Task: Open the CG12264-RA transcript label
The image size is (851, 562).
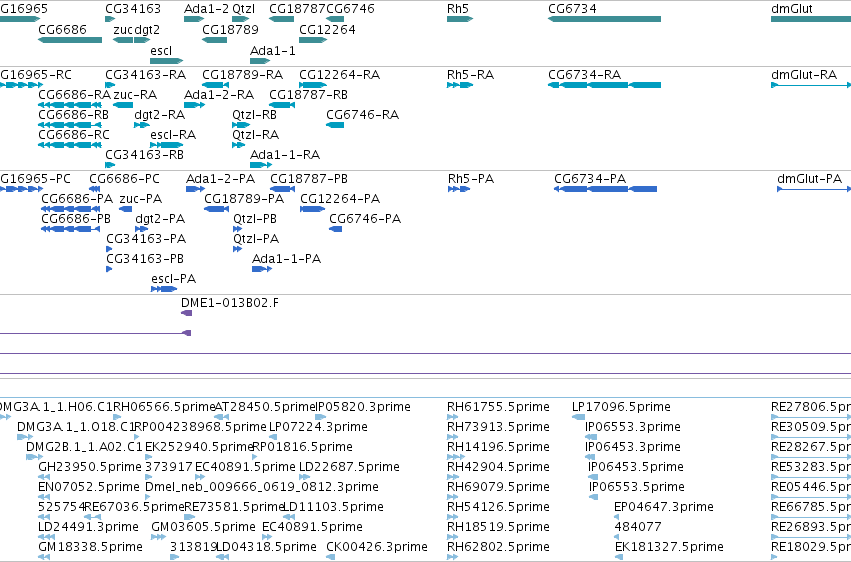Action: tap(339, 75)
